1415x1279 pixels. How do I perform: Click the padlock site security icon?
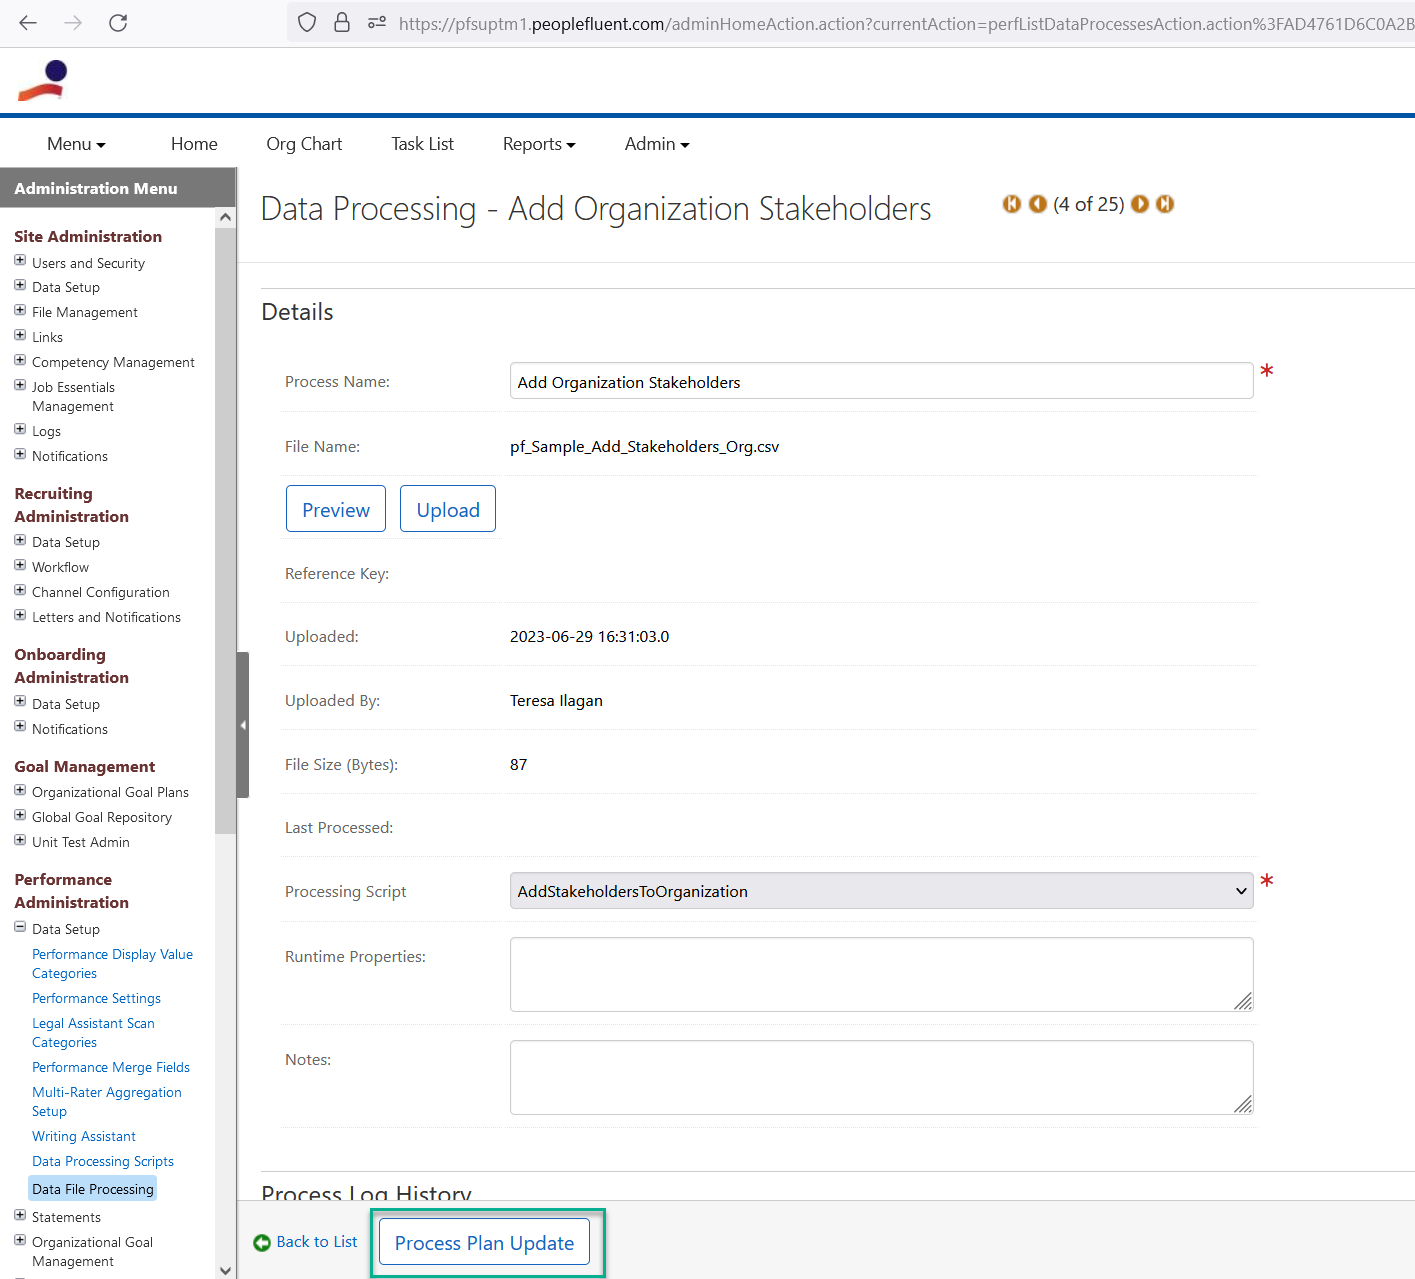[342, 22]
